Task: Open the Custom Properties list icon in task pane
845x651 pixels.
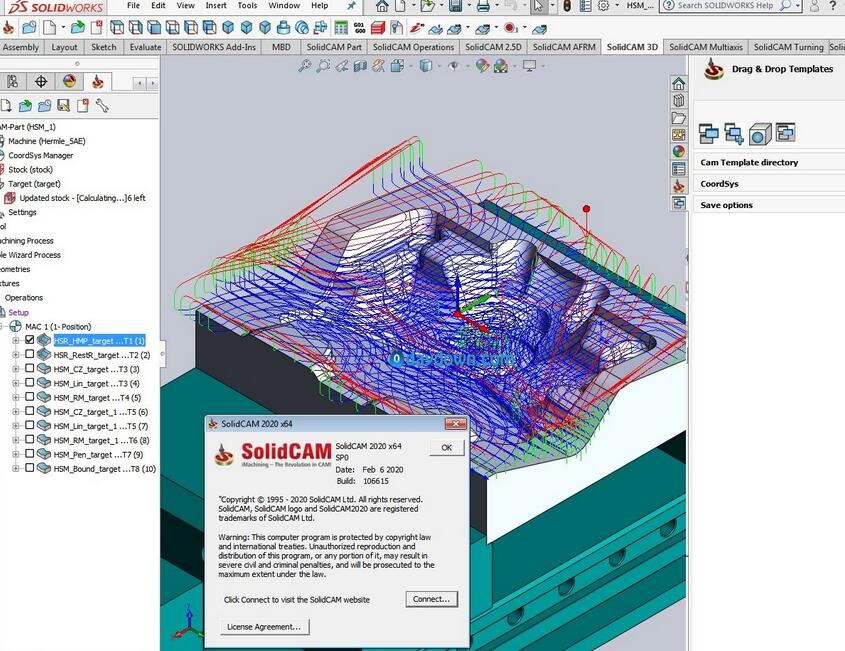Action: (678, 169)
